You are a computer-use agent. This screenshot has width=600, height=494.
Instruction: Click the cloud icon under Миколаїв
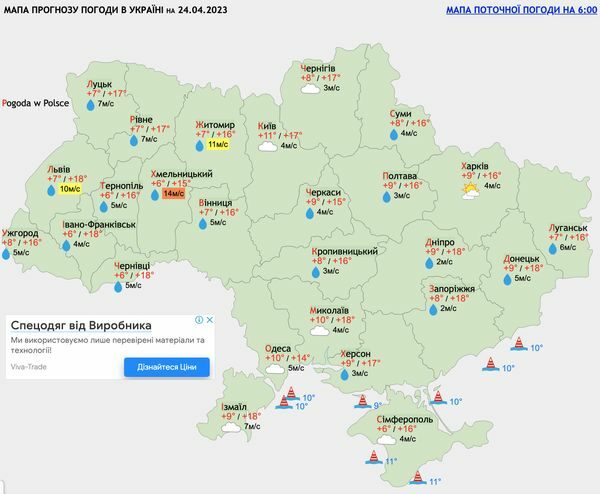pos(320,331)
